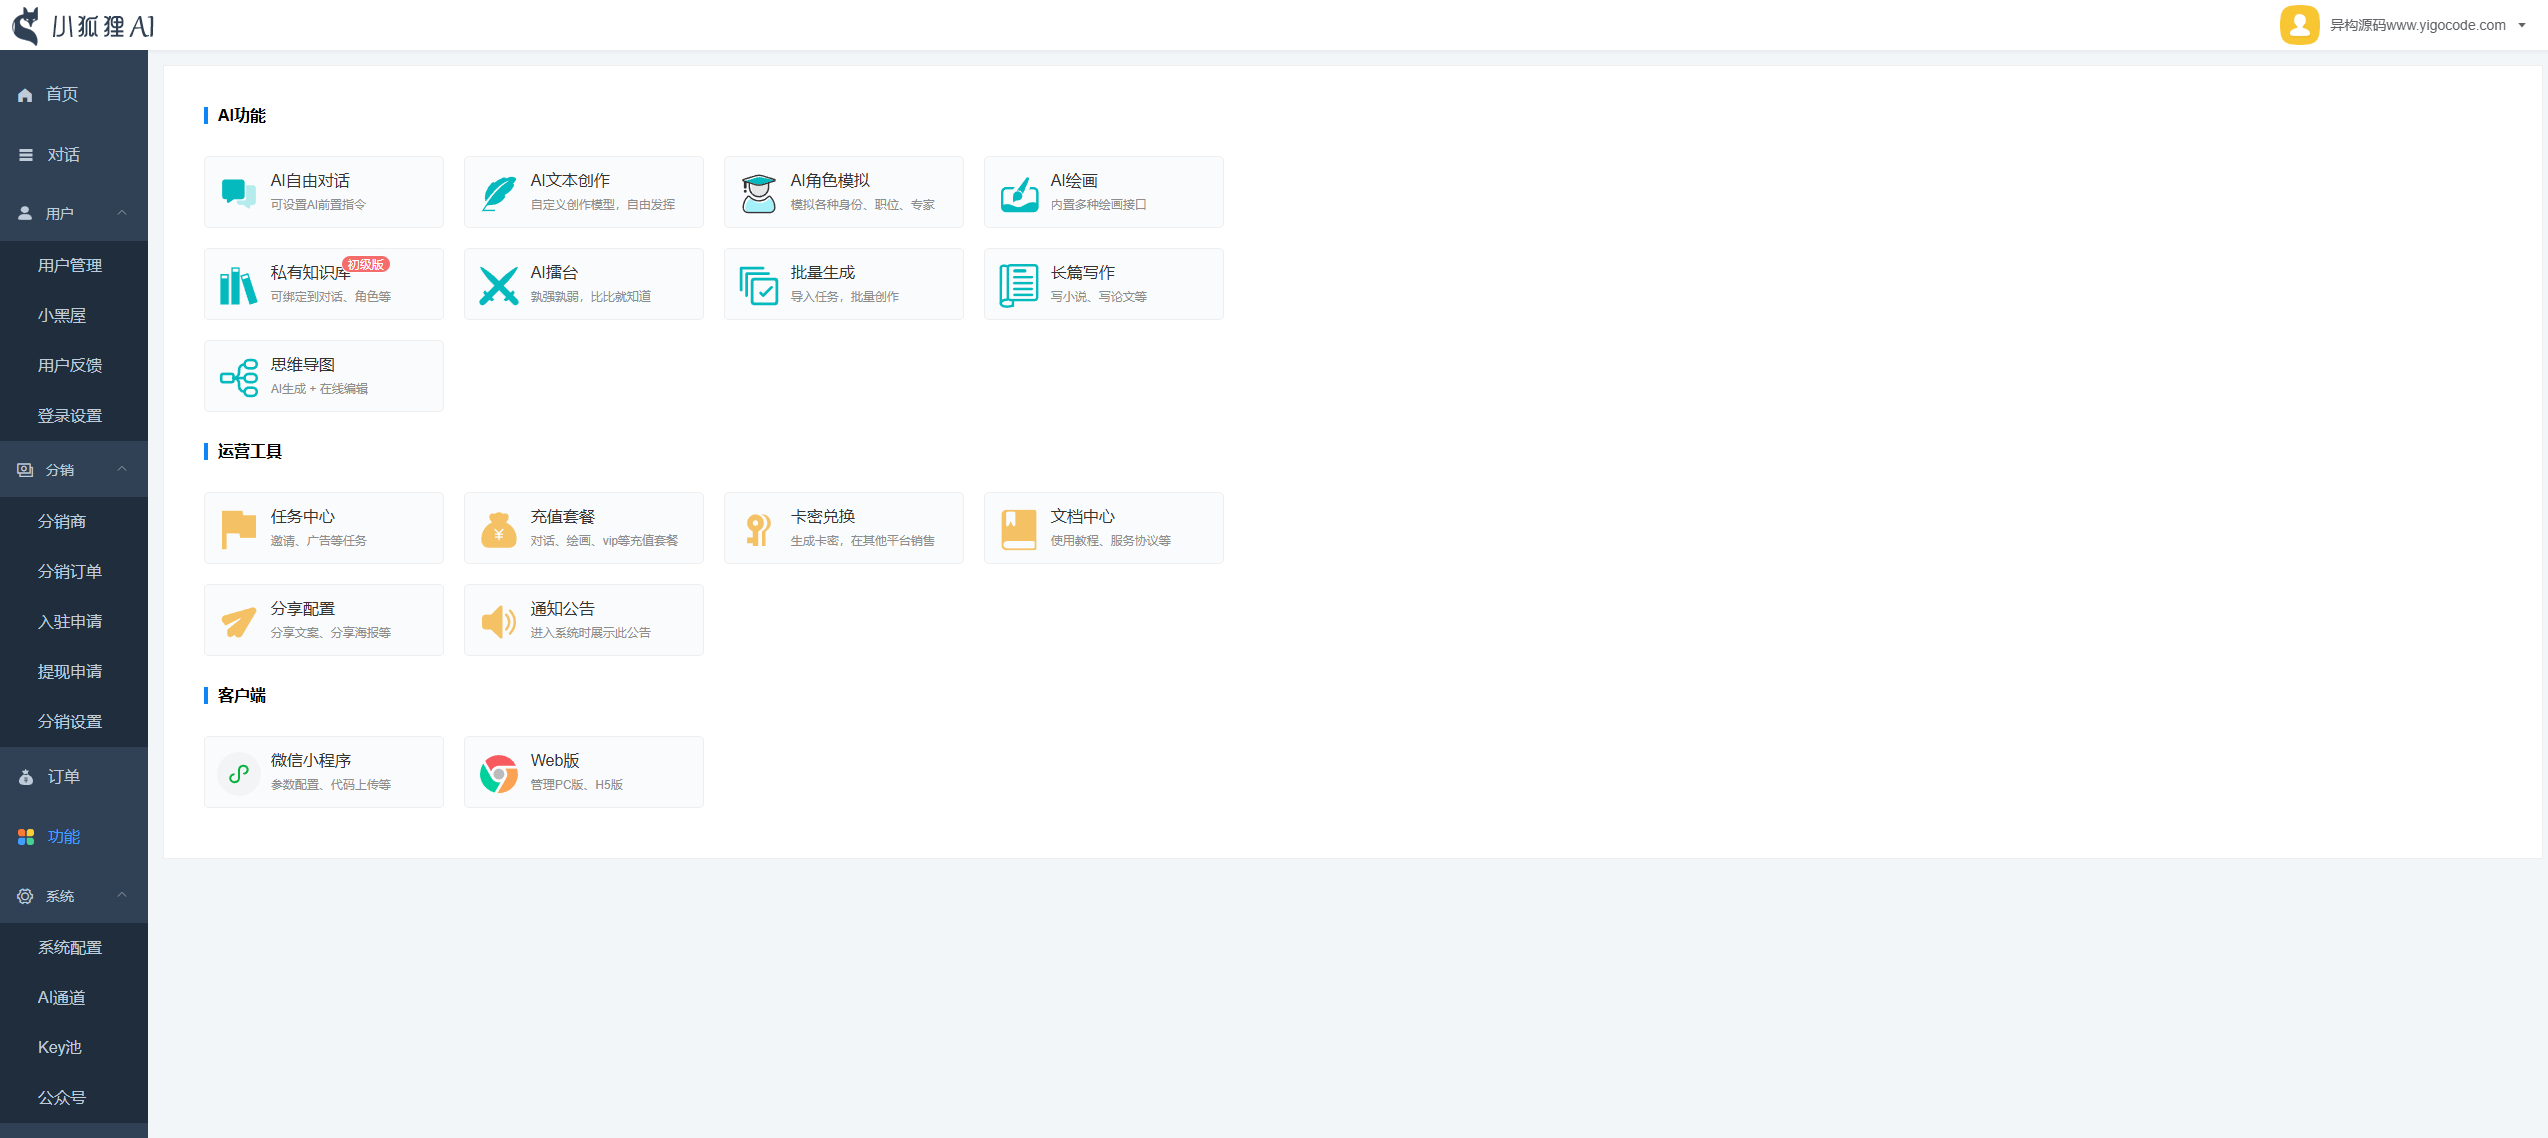Click the AI擂台 crossed swords icon
The image size is (2548, 1138).
(x=498, y=285)
